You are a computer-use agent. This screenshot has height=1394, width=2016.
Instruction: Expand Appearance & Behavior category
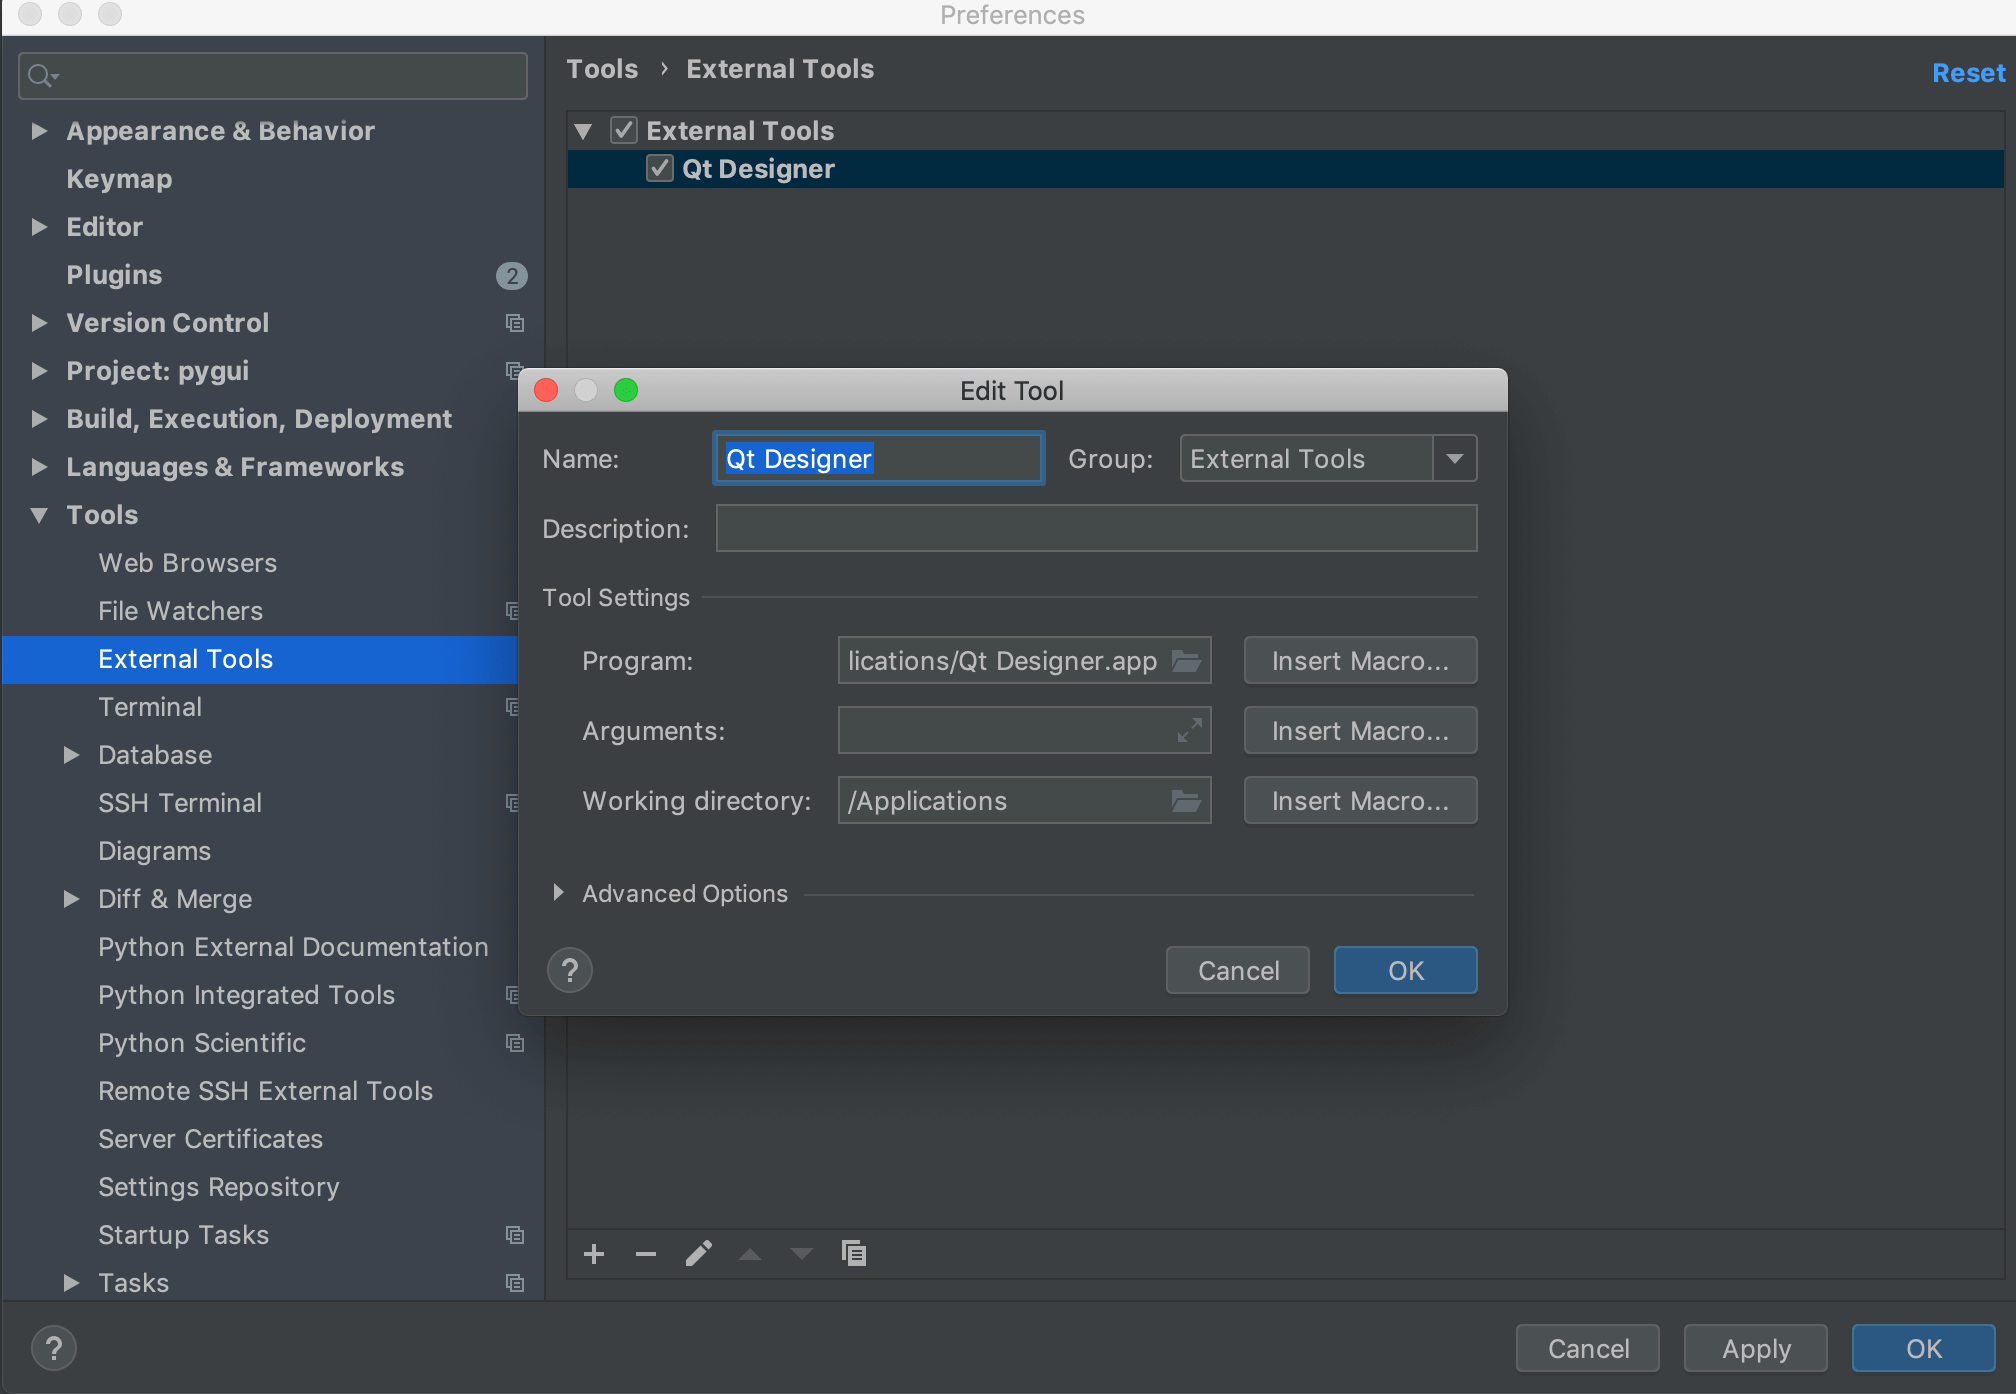click(x=40, y=131)
